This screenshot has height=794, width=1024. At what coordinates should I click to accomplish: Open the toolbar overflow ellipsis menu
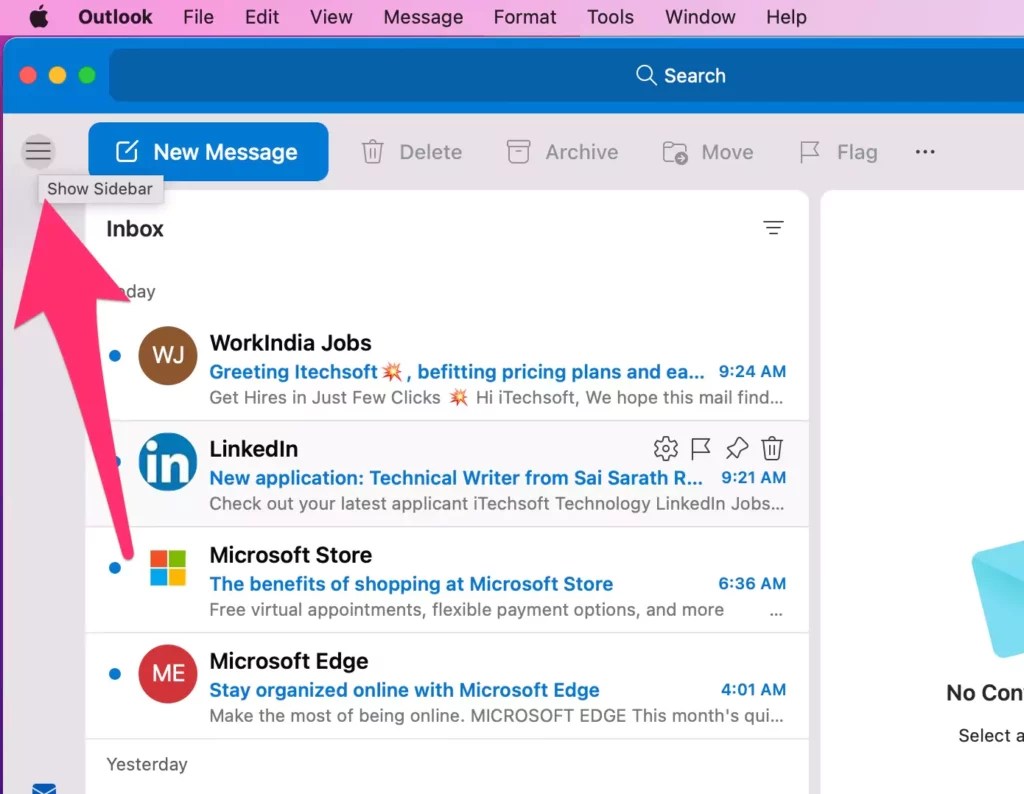[924, 152]
